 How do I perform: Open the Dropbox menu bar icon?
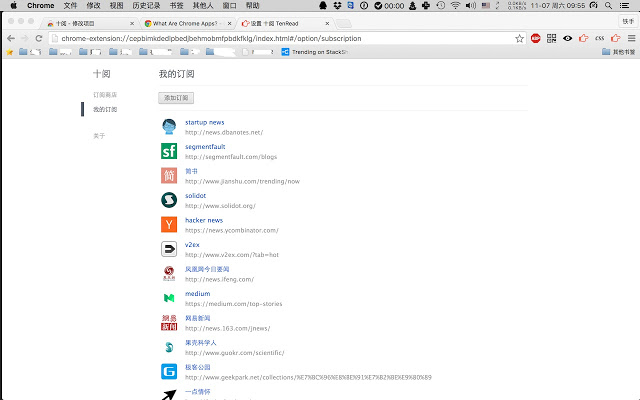(x=337, y=5)
